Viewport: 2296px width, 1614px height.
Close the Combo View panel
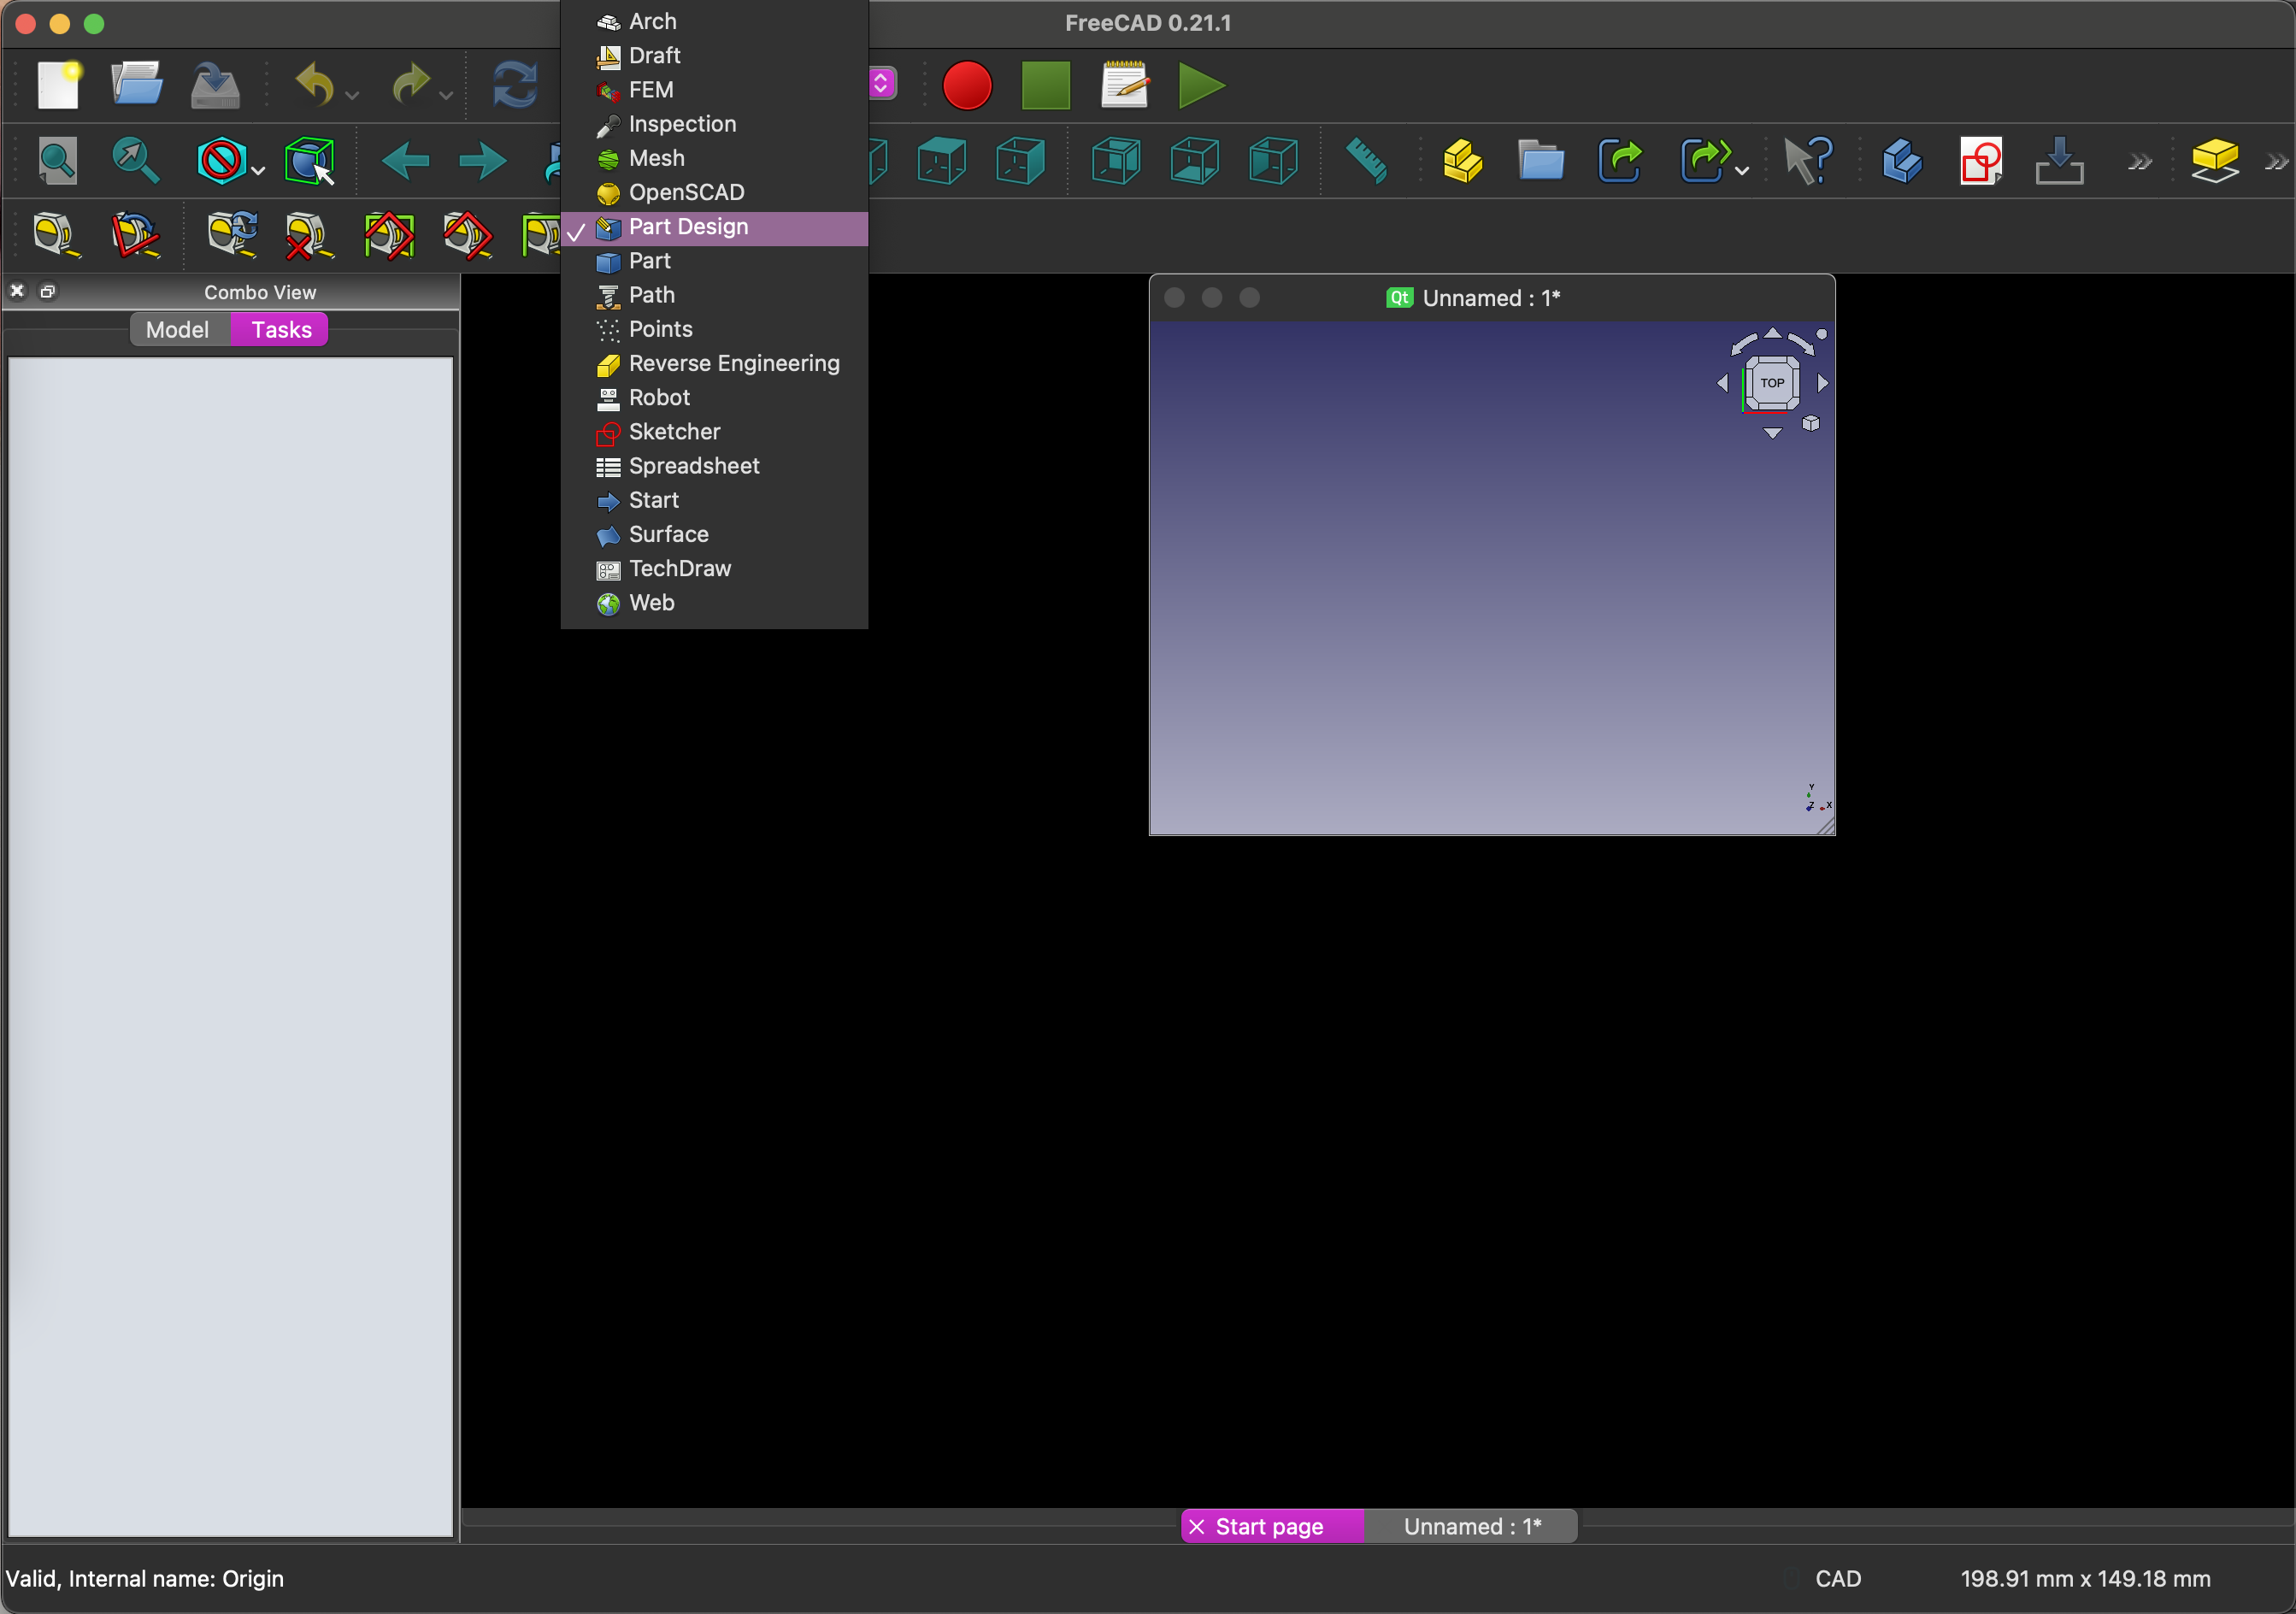(x=17, y=291)
